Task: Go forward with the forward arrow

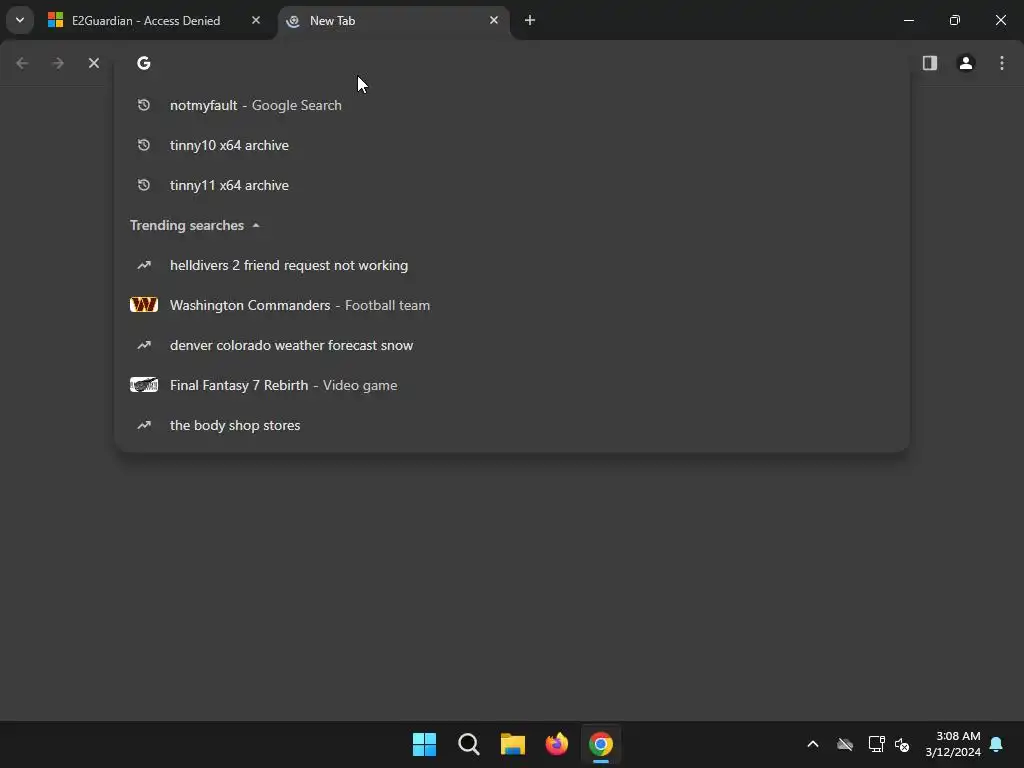Action: point(58,63)
